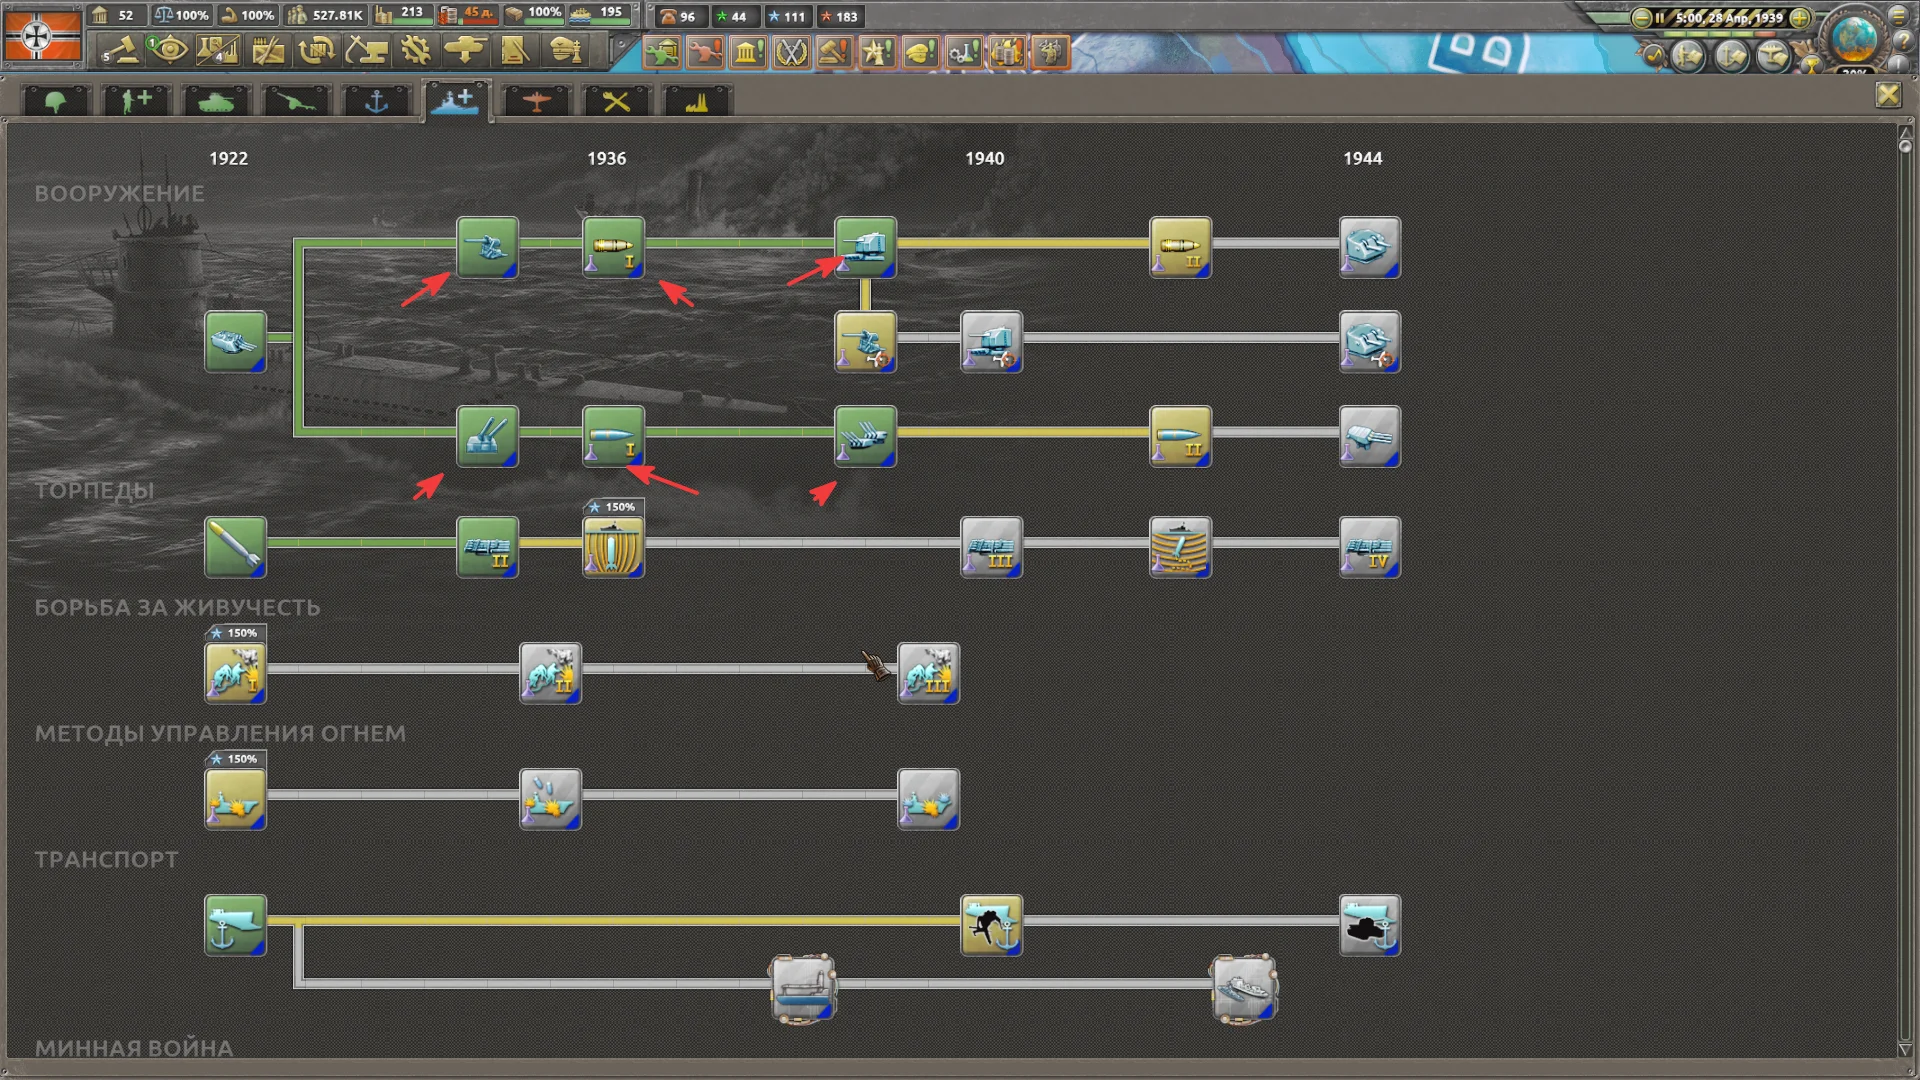The height and width of the screenshot is (1080, 1920).
Task: Select the green anchor transport tech
Action: [235, 925]
